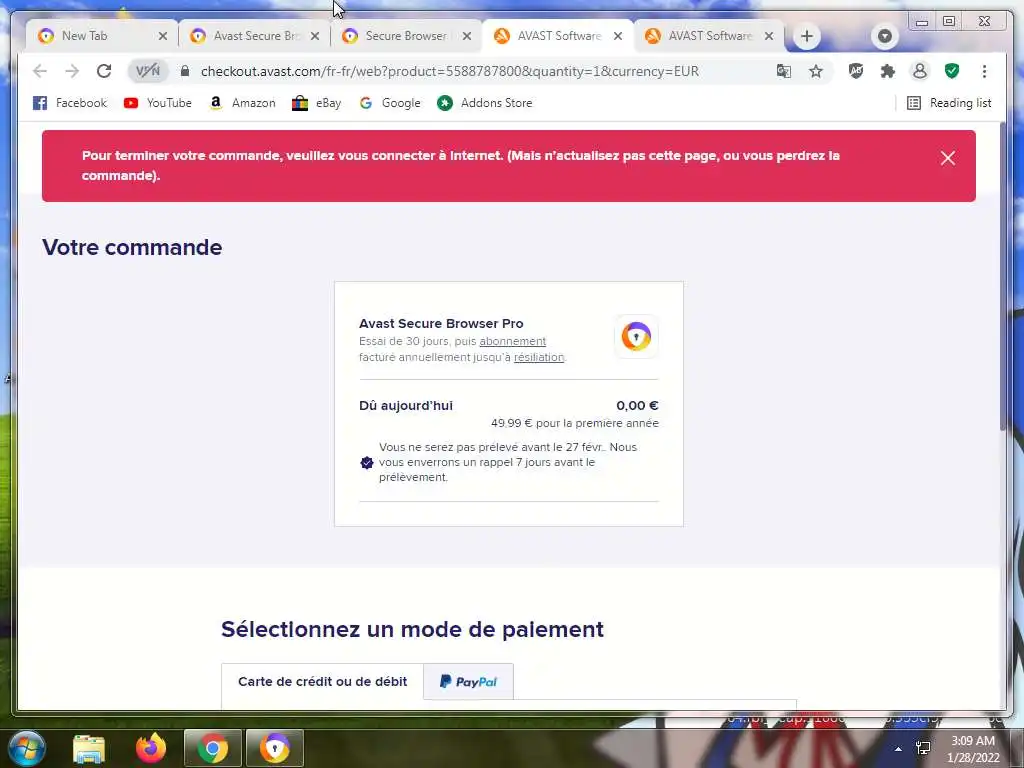The width and height of the screenshot is (1024, 768).
Task: Bookmark this page with the star icon
Action: tap(816, 71)
